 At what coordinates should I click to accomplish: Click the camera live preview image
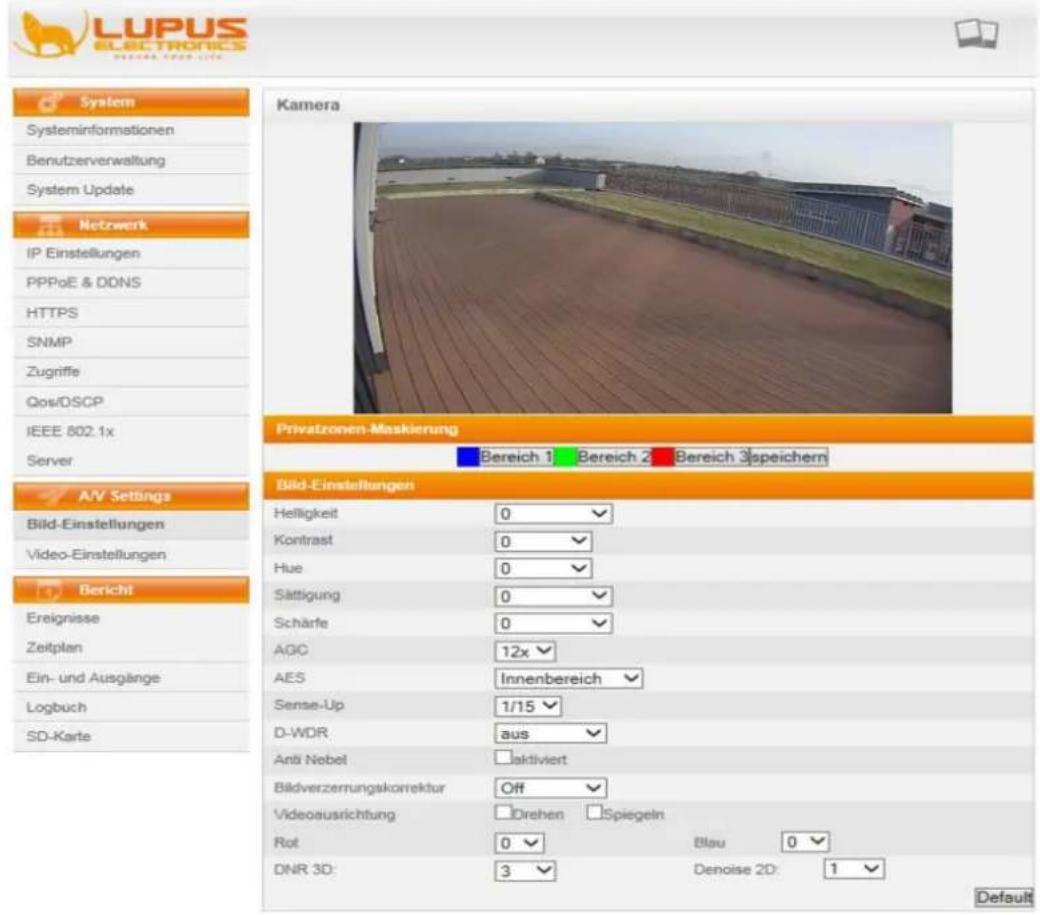[x=653, y=267]
